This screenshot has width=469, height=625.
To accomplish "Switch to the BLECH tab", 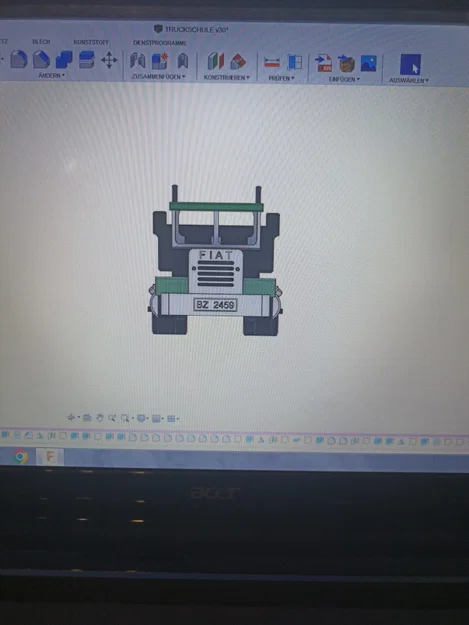I will tap(41, 41).
